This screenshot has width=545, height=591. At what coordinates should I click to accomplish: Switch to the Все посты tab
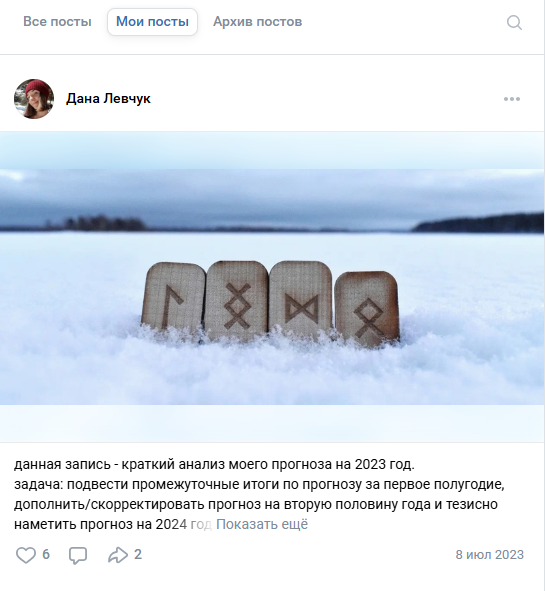(x=57, y=21)
